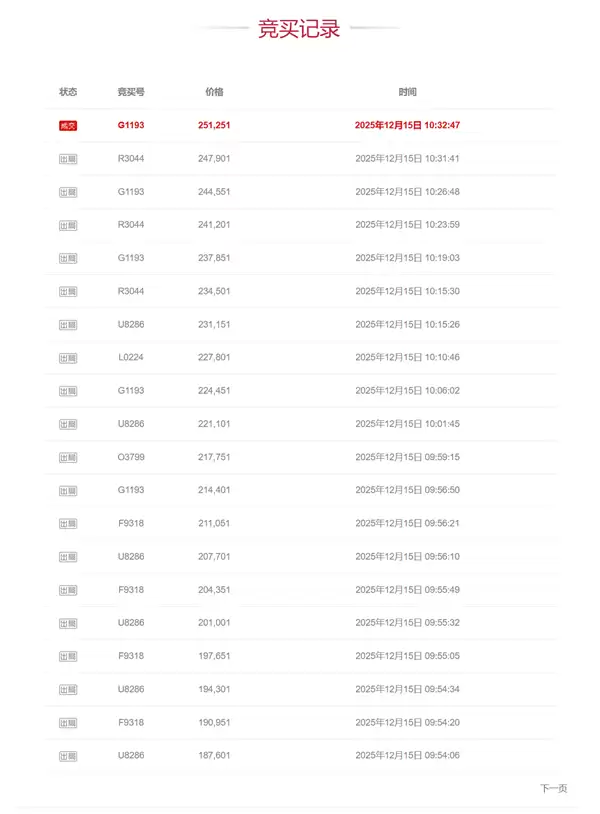Click the 状态 column header

tap(68, 92)
